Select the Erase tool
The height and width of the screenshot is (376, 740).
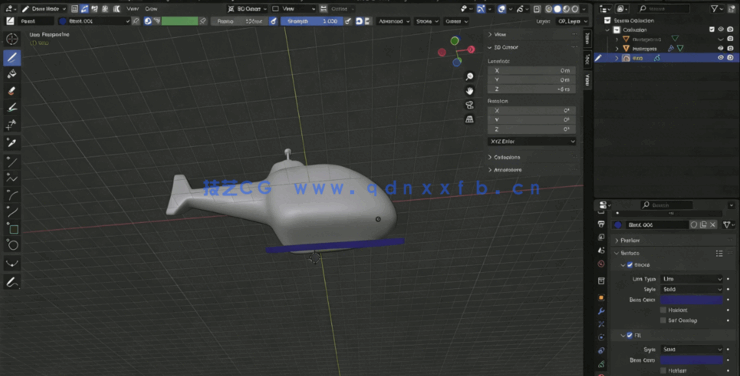(x=12, y=91)
